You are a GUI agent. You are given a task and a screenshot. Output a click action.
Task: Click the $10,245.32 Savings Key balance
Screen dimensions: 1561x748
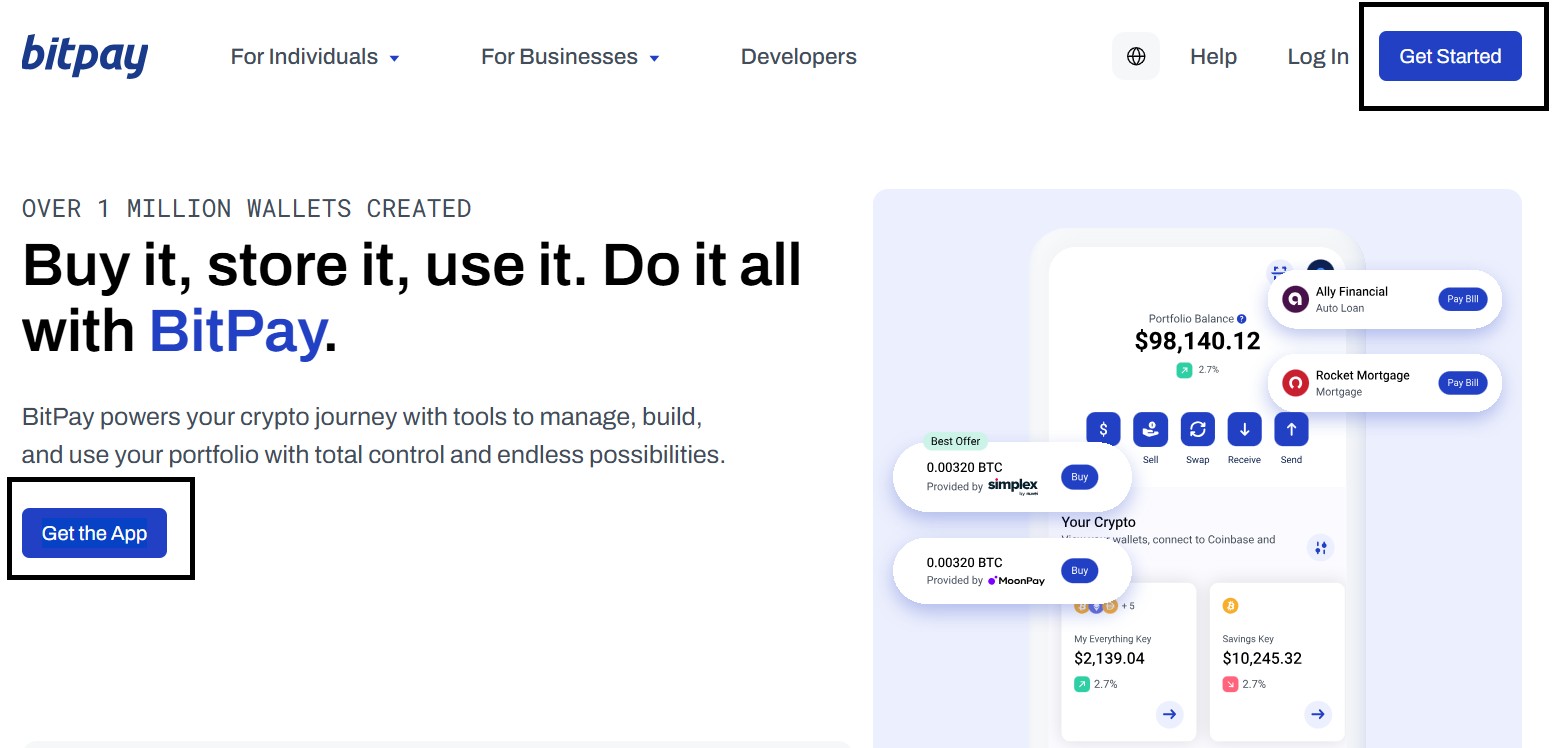[x=1262, y=659]
